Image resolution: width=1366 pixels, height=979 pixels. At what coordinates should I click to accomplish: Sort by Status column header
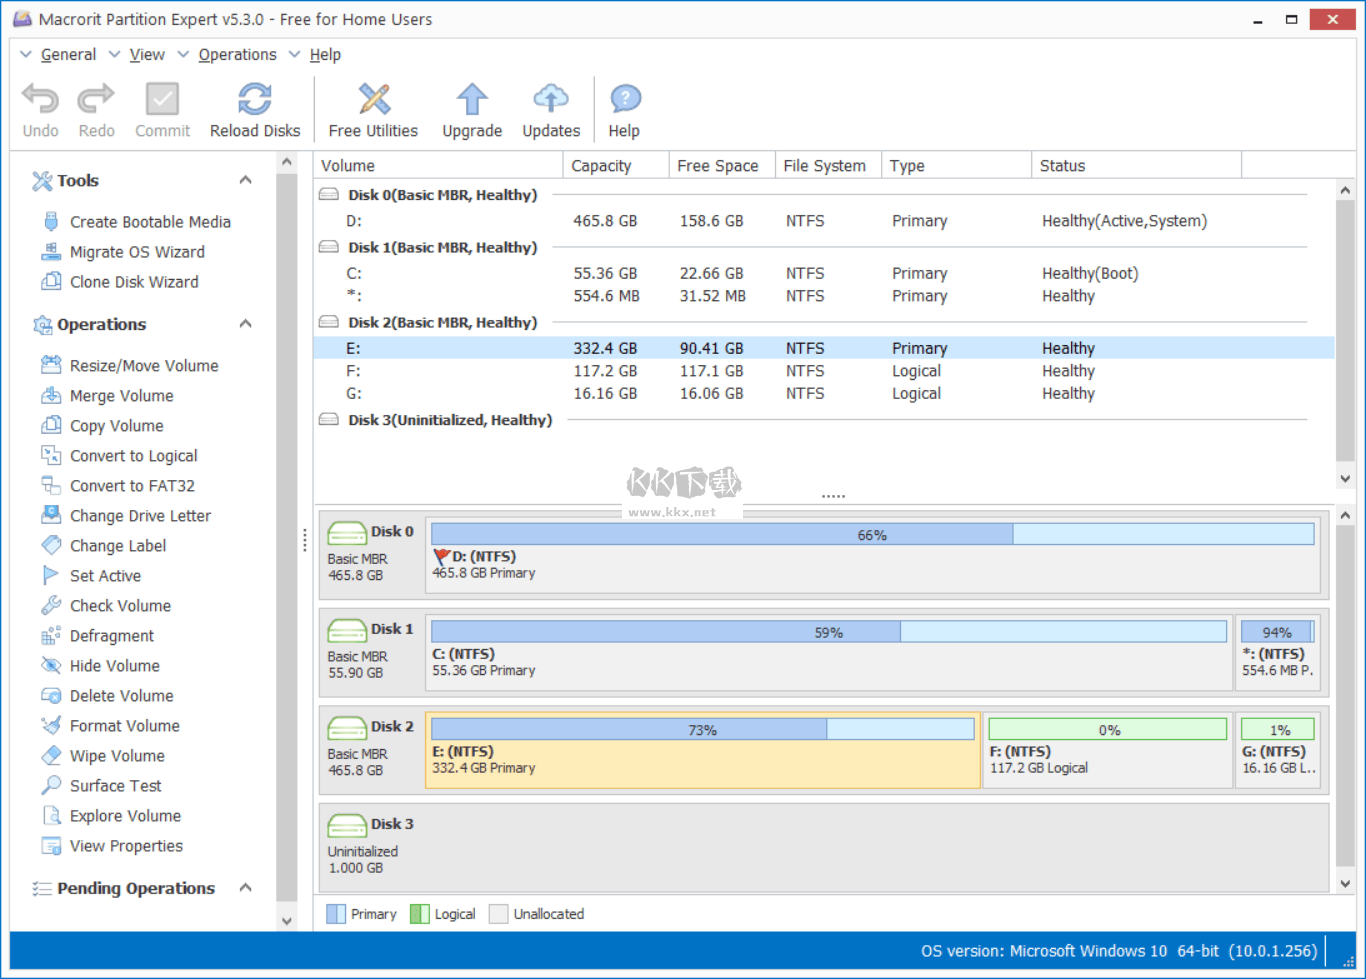1136,166
